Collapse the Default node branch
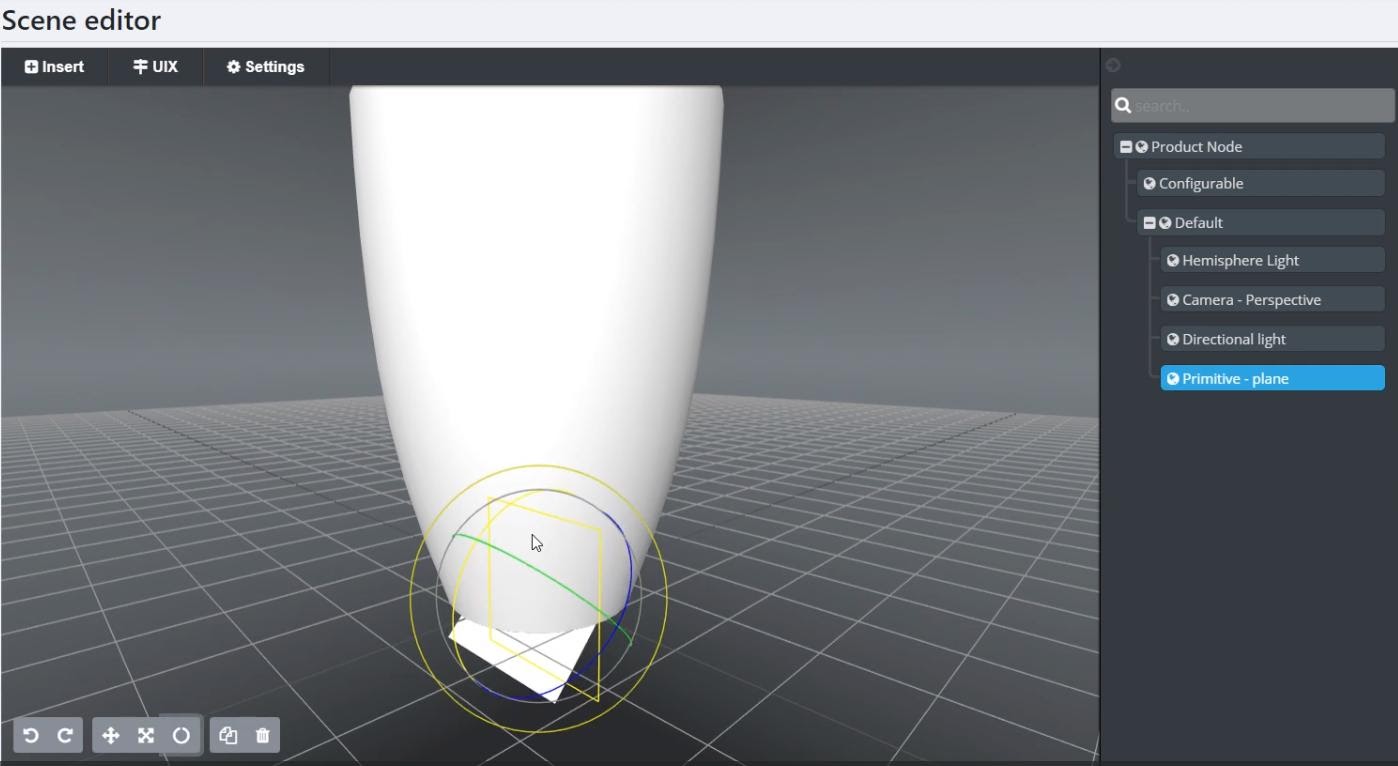Image resolution: width=1398 pixels, height=766 pixels. point(1150,223)
